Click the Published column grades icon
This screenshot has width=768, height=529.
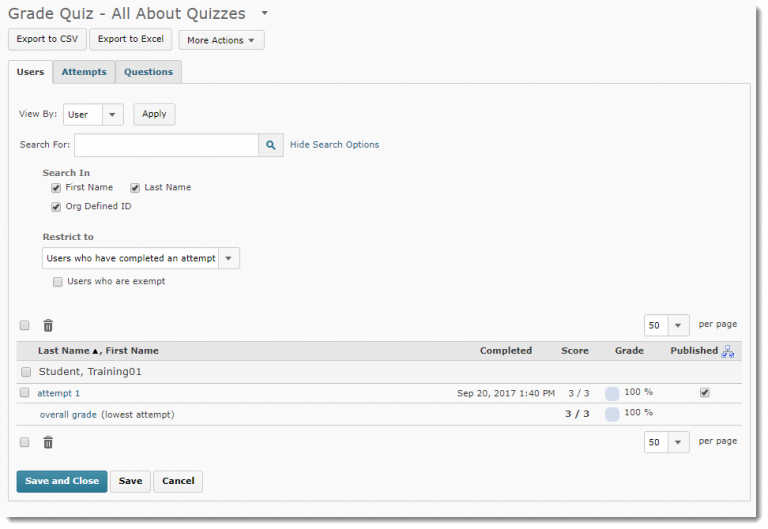[x=728, y=351]
